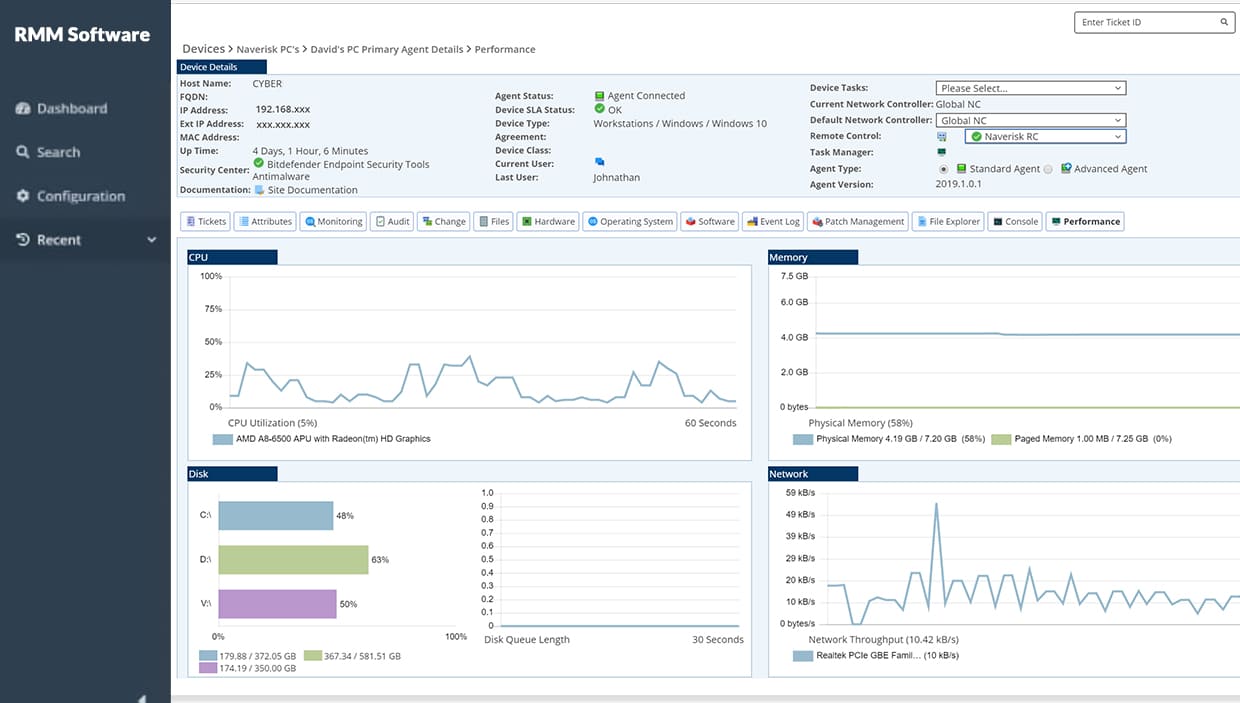Select the Advanced Agent radio button

pyautogui.click(x=1048, y=169)
